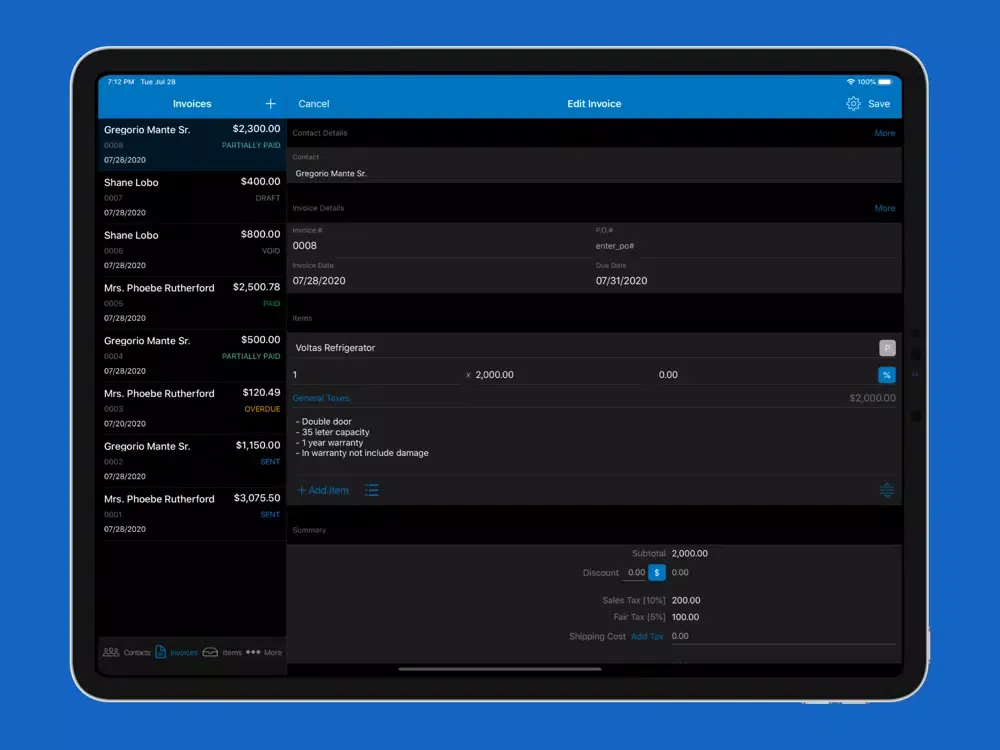Select Sales Tax [10%] row
The image size is (1000, 750).
(651, 600)
